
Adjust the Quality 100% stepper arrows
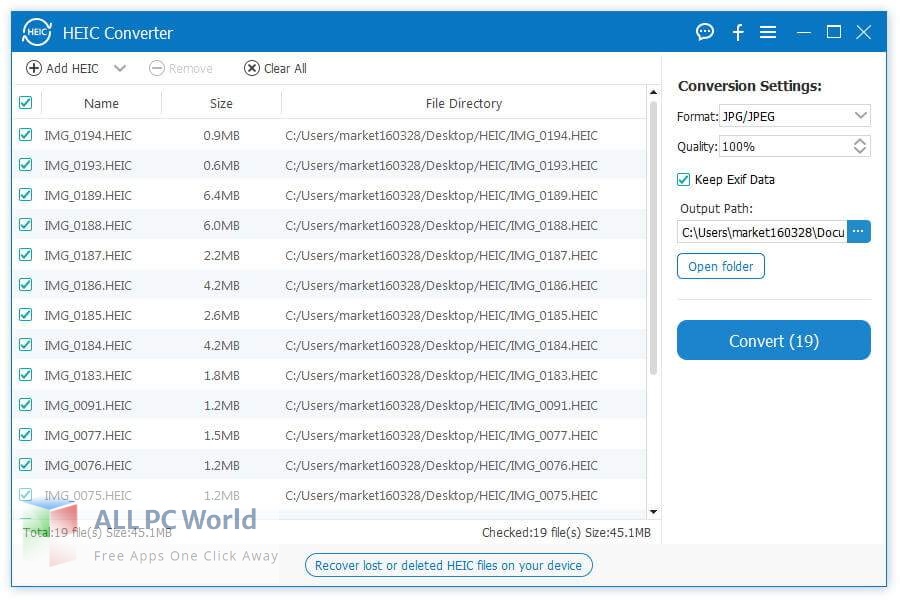tap(860, 146)
